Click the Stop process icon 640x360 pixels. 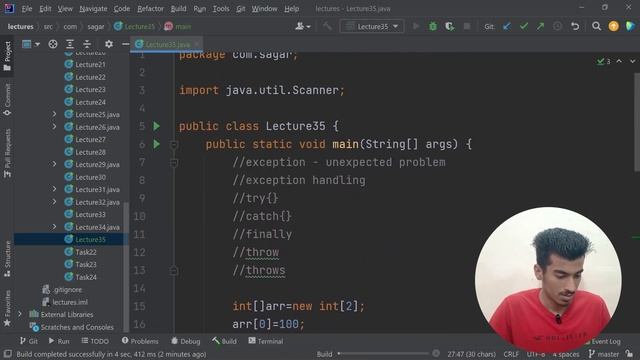point(467,27)
